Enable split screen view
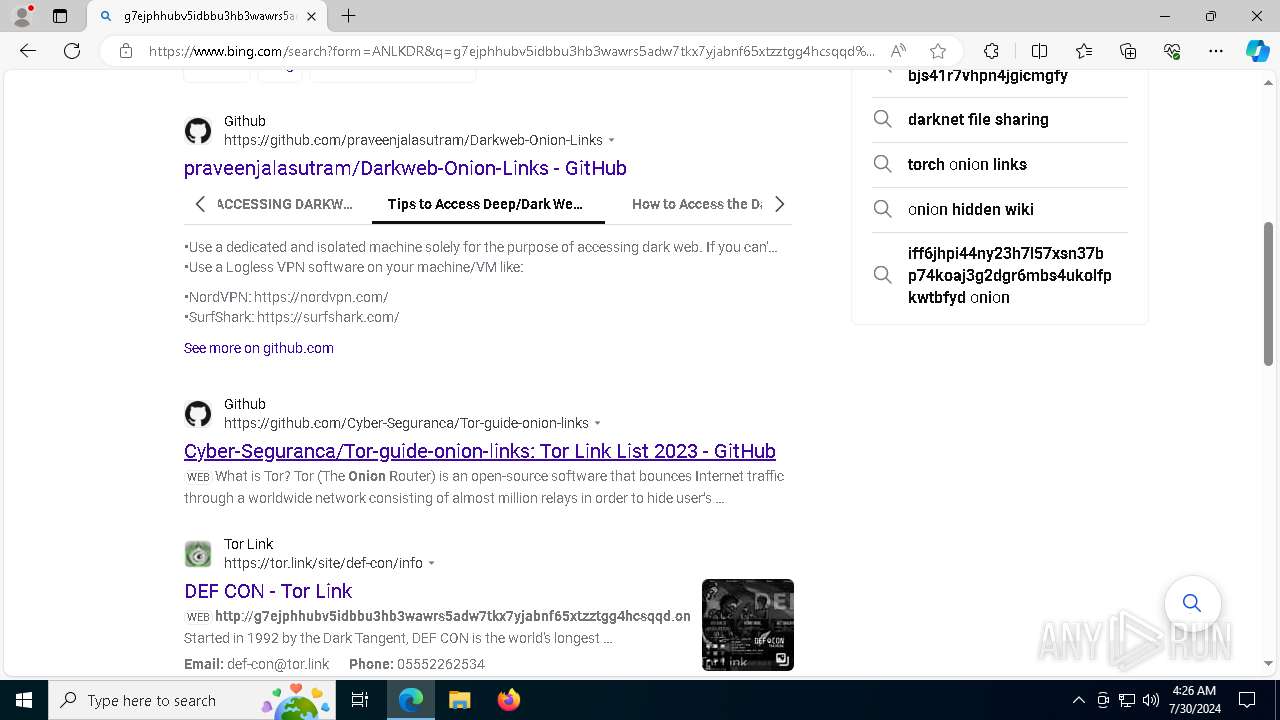 [1039, 51]
